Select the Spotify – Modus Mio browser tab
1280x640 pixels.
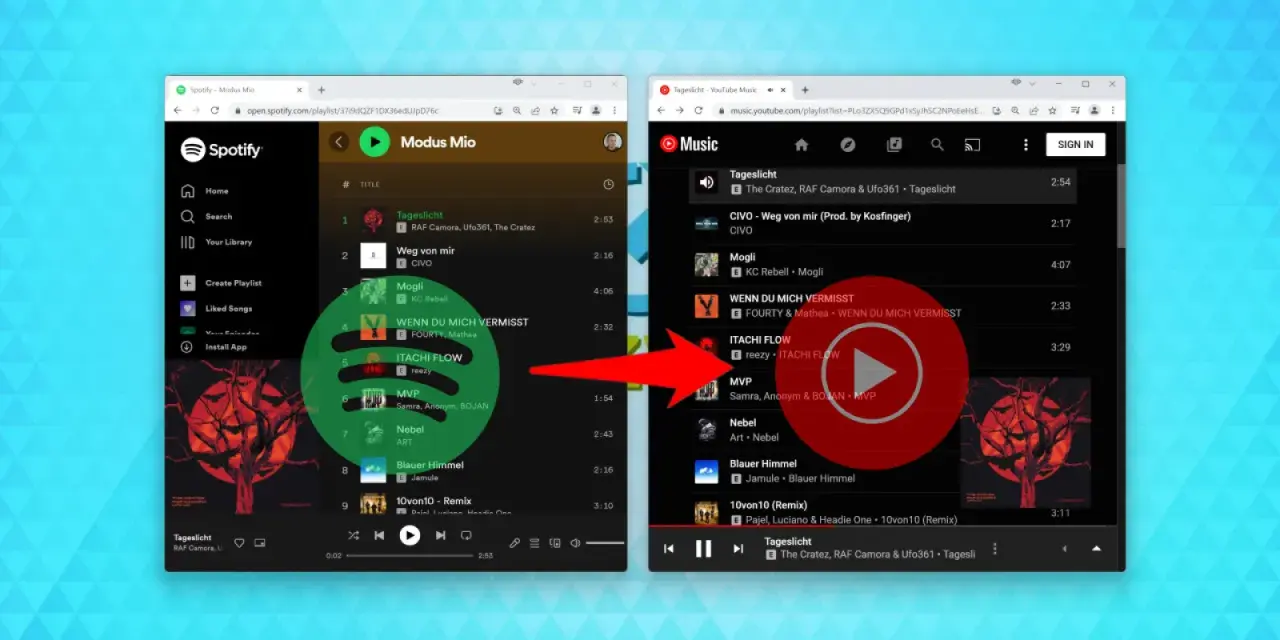[240, 89]
